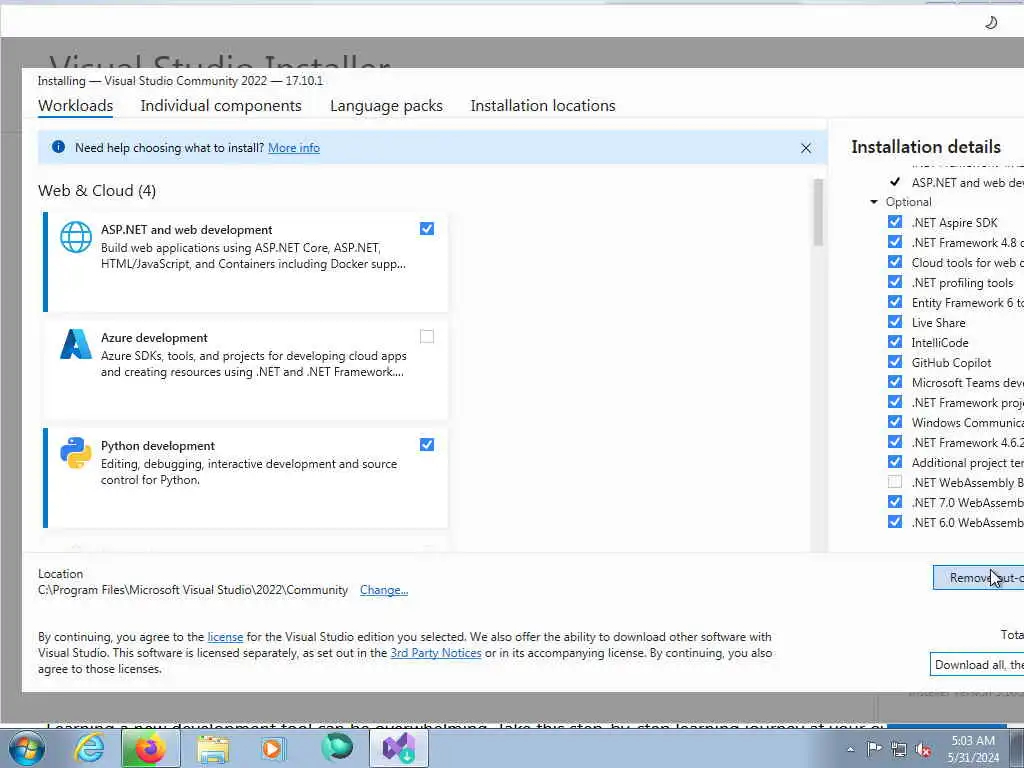Viewport: 1024px width, 768px height.
Task: Click the Change... location link
Action: point(384,590)
